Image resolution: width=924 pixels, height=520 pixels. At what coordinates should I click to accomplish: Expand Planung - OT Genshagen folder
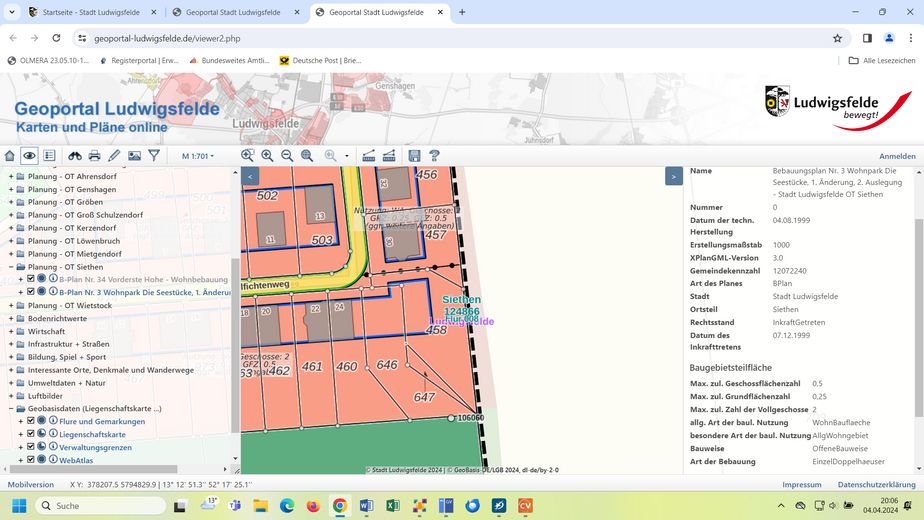11,189
